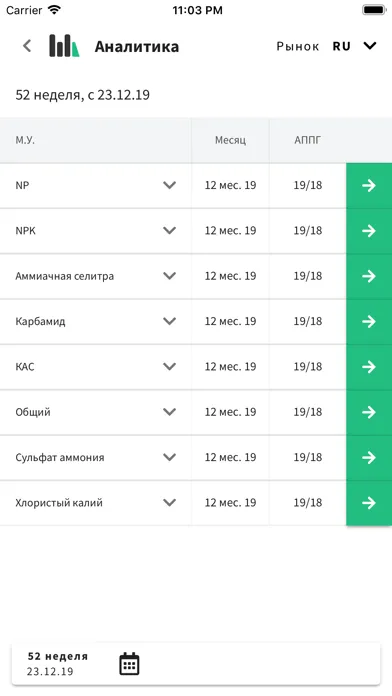Open details arrow for NP row
Screen dimensions: 392x696
click(369, 186)
